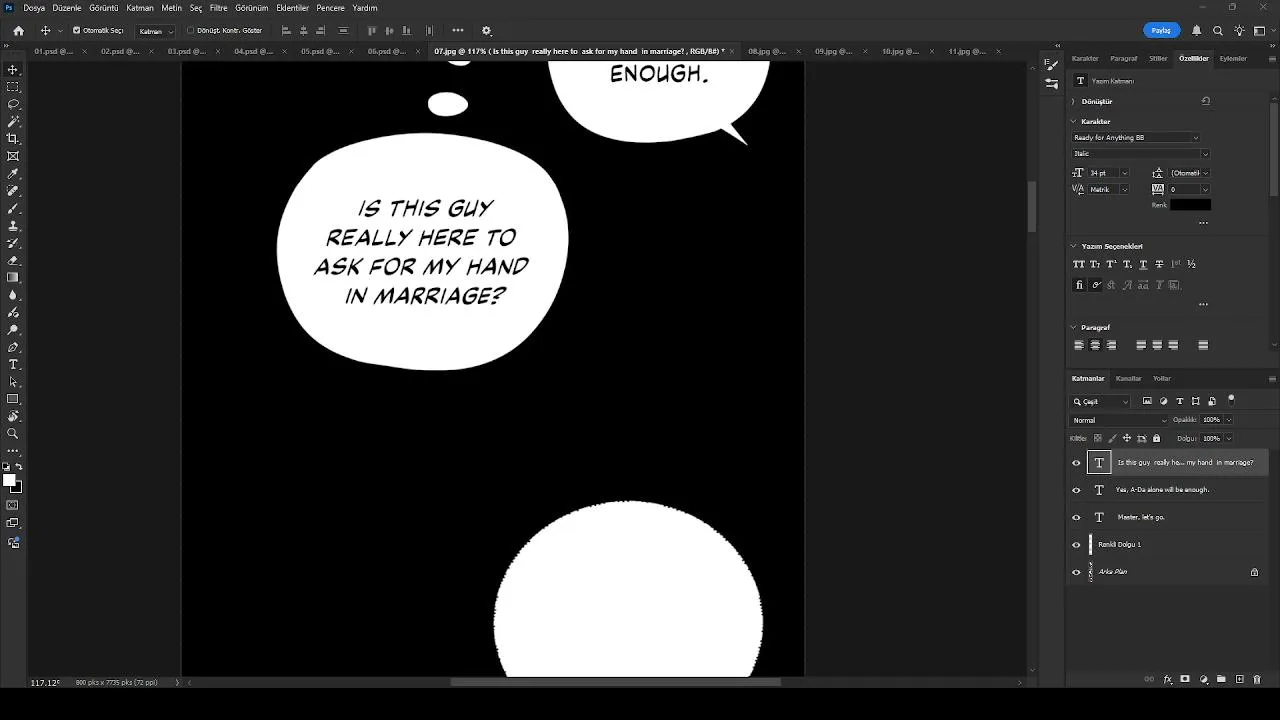Image resolution: width=1280 pixels, height=720 pixels.
Task: Click the Paylaş button
Action: point(1161,31)
